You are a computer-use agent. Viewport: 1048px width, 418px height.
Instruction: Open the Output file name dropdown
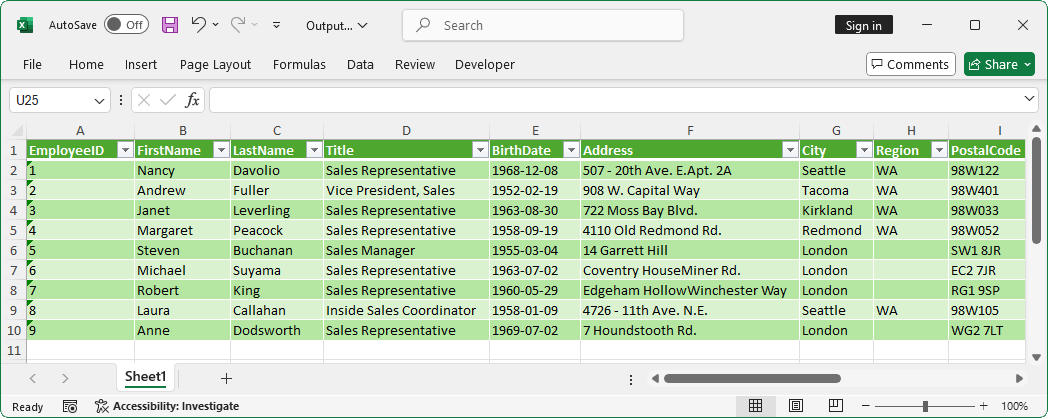(x=337, y=25)
